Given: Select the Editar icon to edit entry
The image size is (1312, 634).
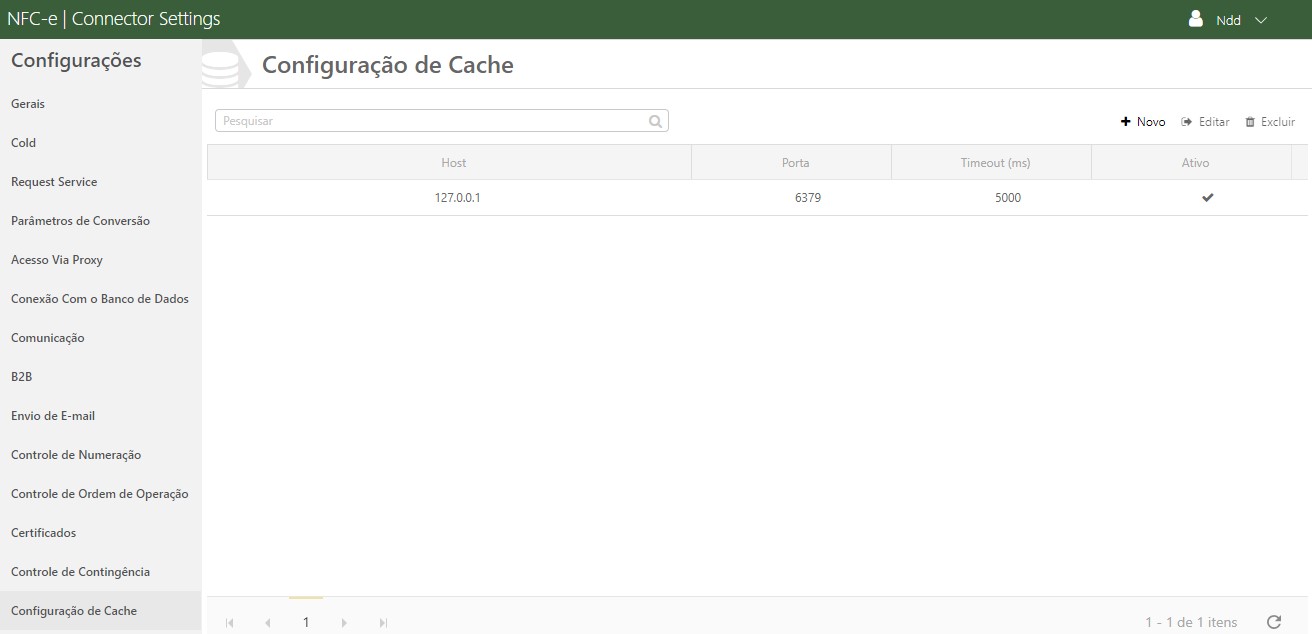Looking at the screenshot, I should pos(1188,121).
